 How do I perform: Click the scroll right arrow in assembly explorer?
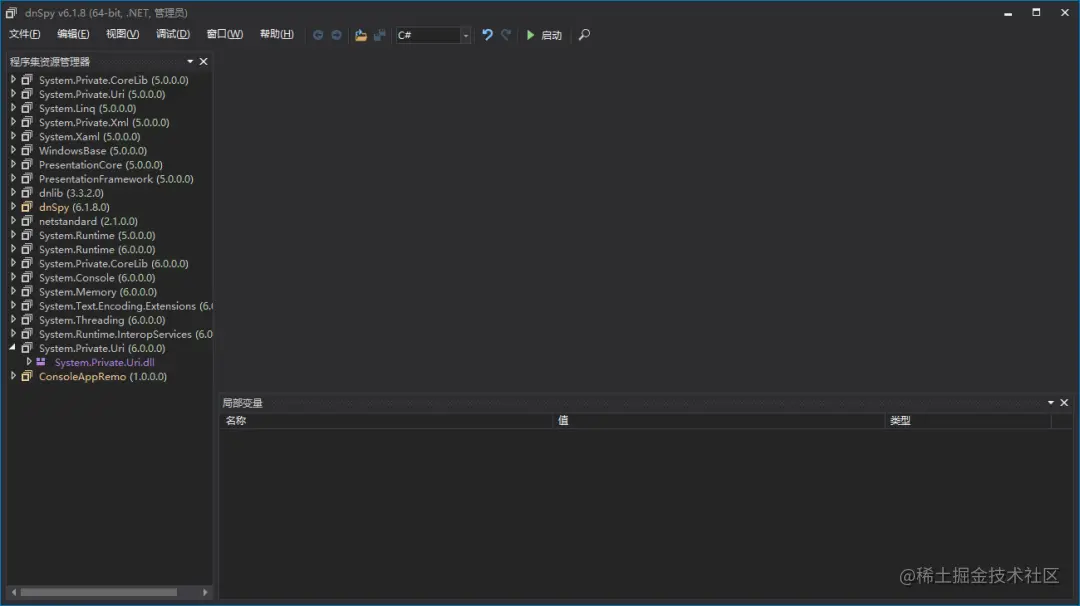point(205,592)
